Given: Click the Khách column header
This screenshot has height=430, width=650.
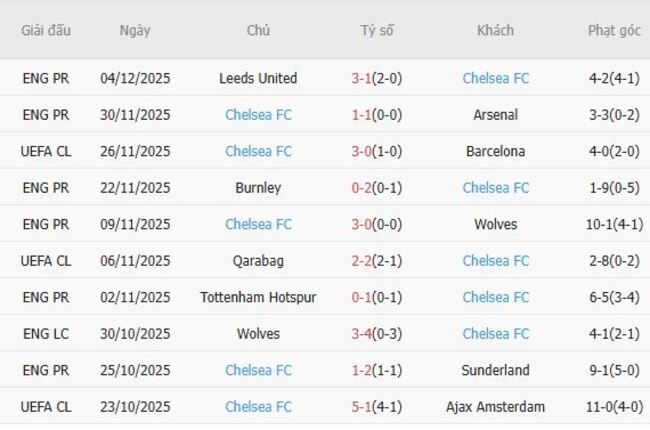Looking at the screenshot, I should point(495,30).
